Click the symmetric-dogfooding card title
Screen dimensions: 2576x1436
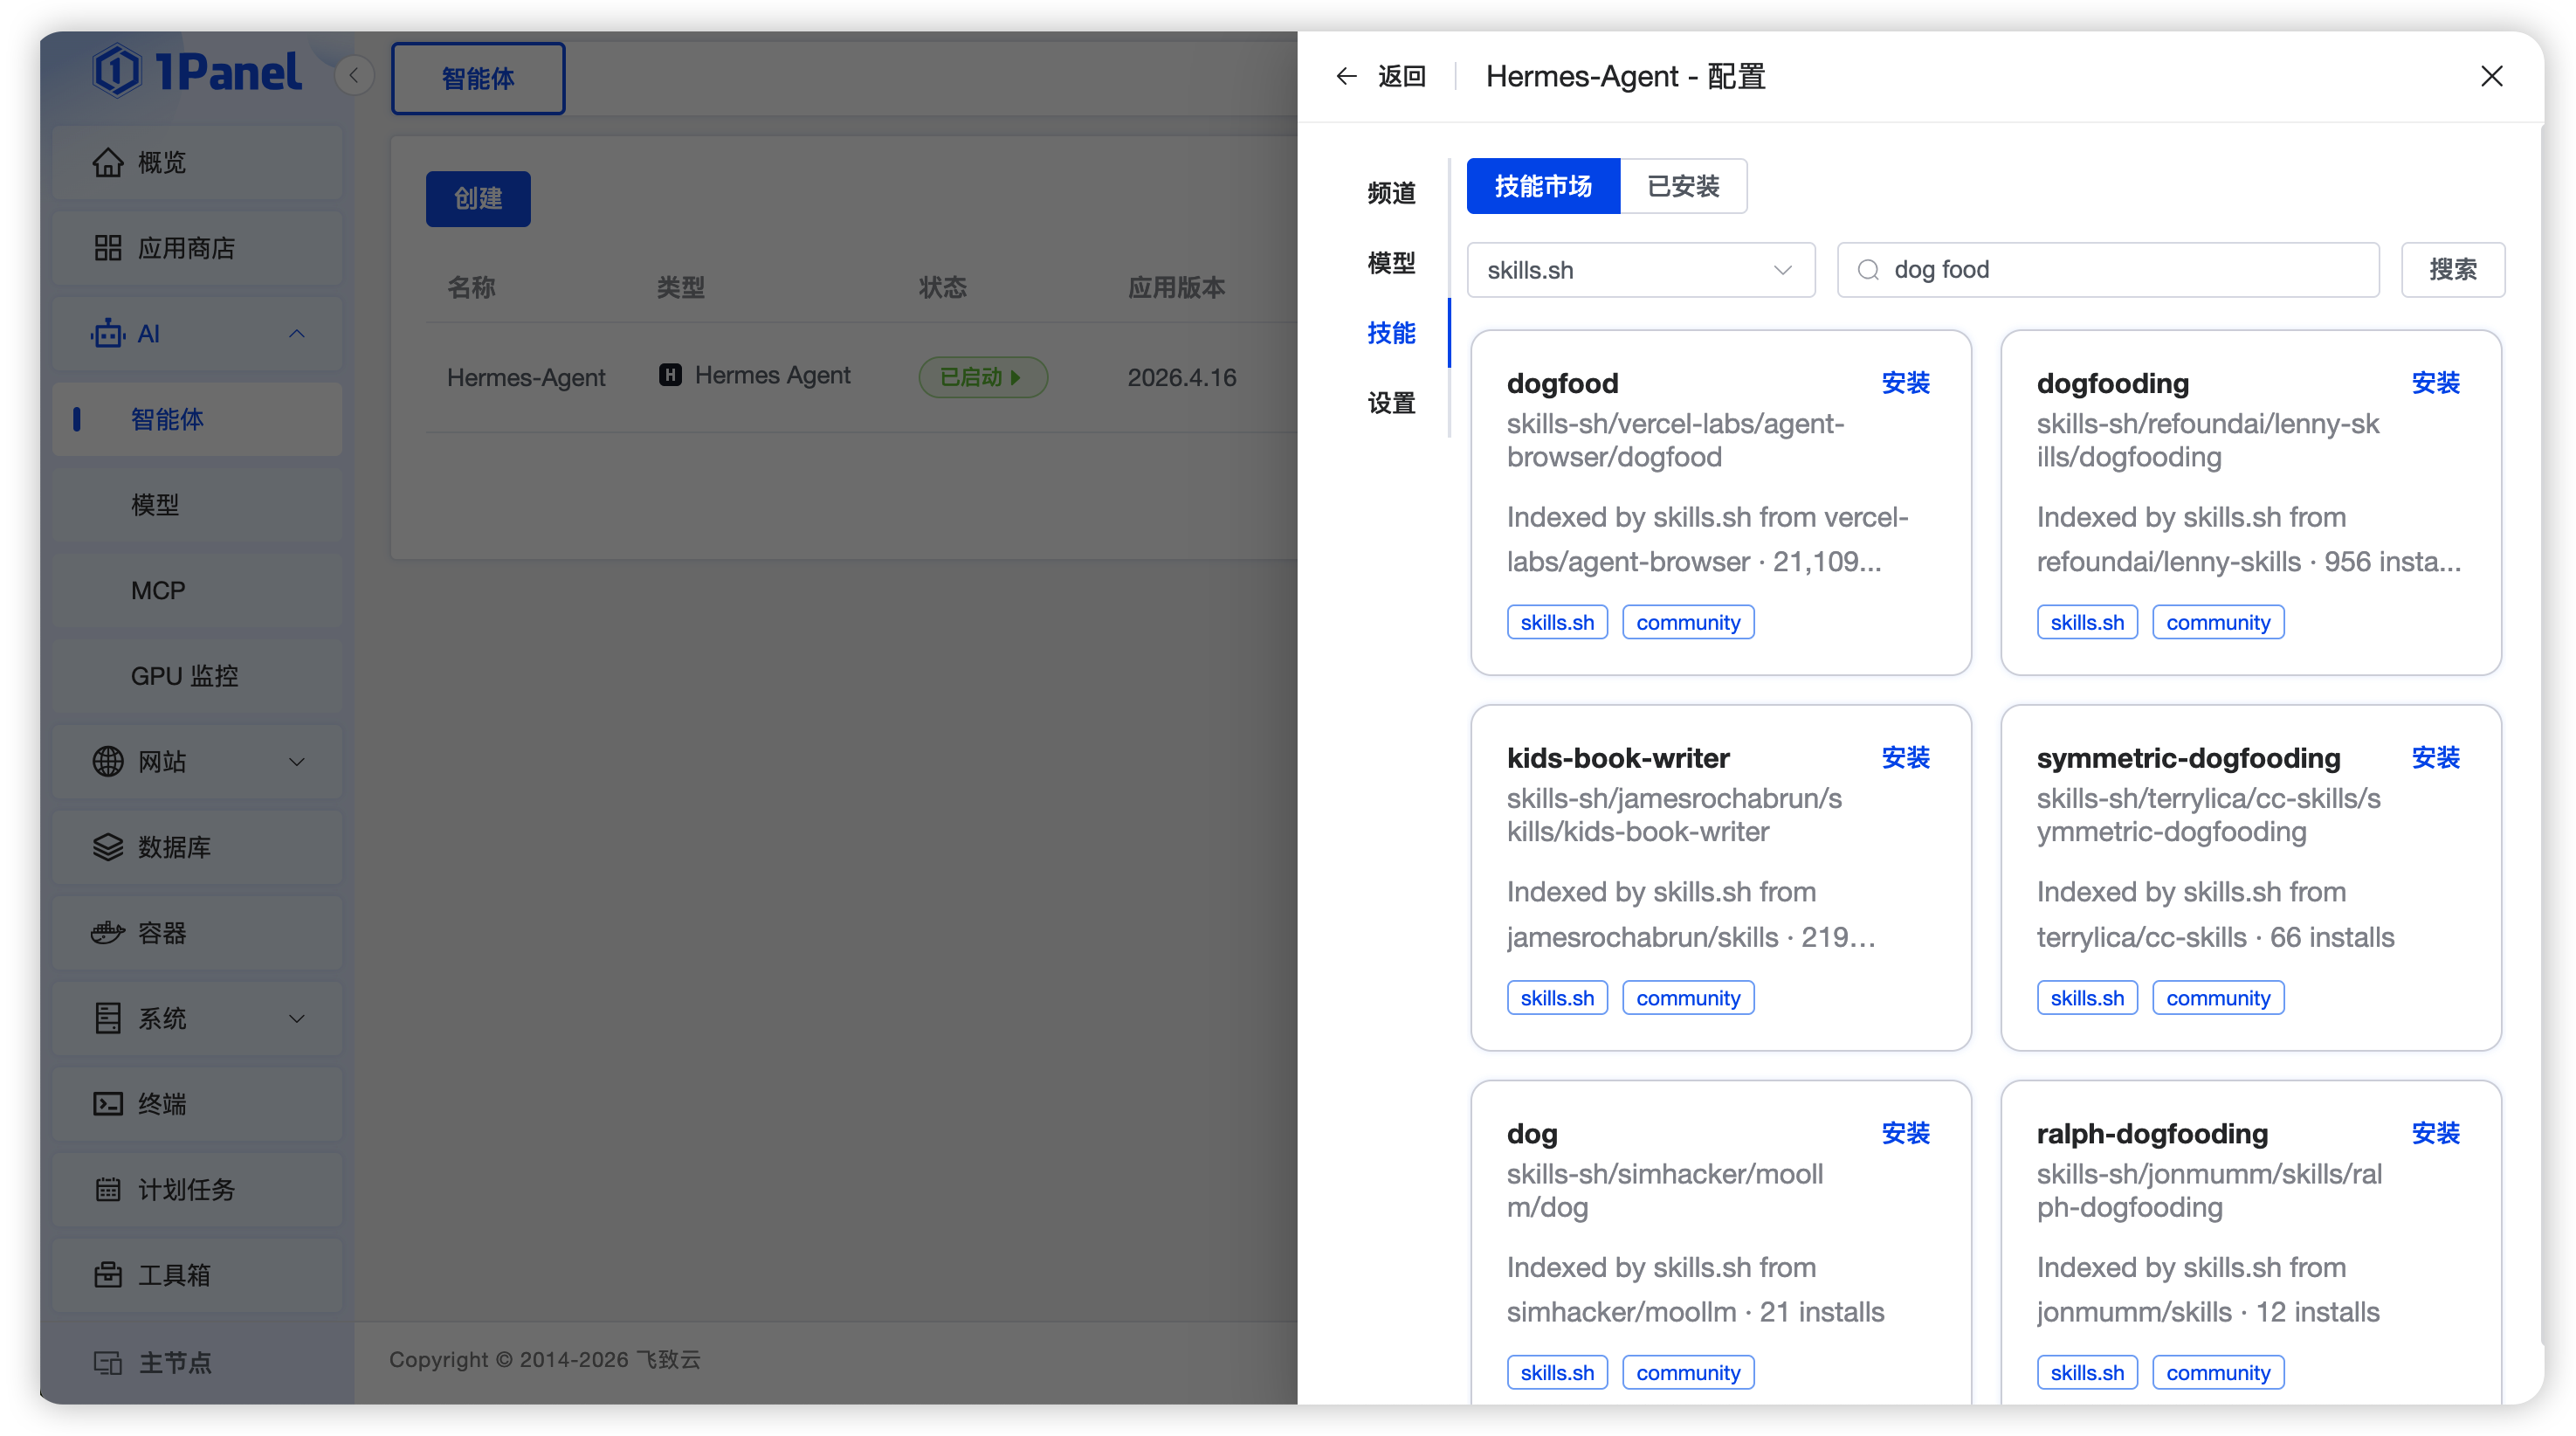2188,758
